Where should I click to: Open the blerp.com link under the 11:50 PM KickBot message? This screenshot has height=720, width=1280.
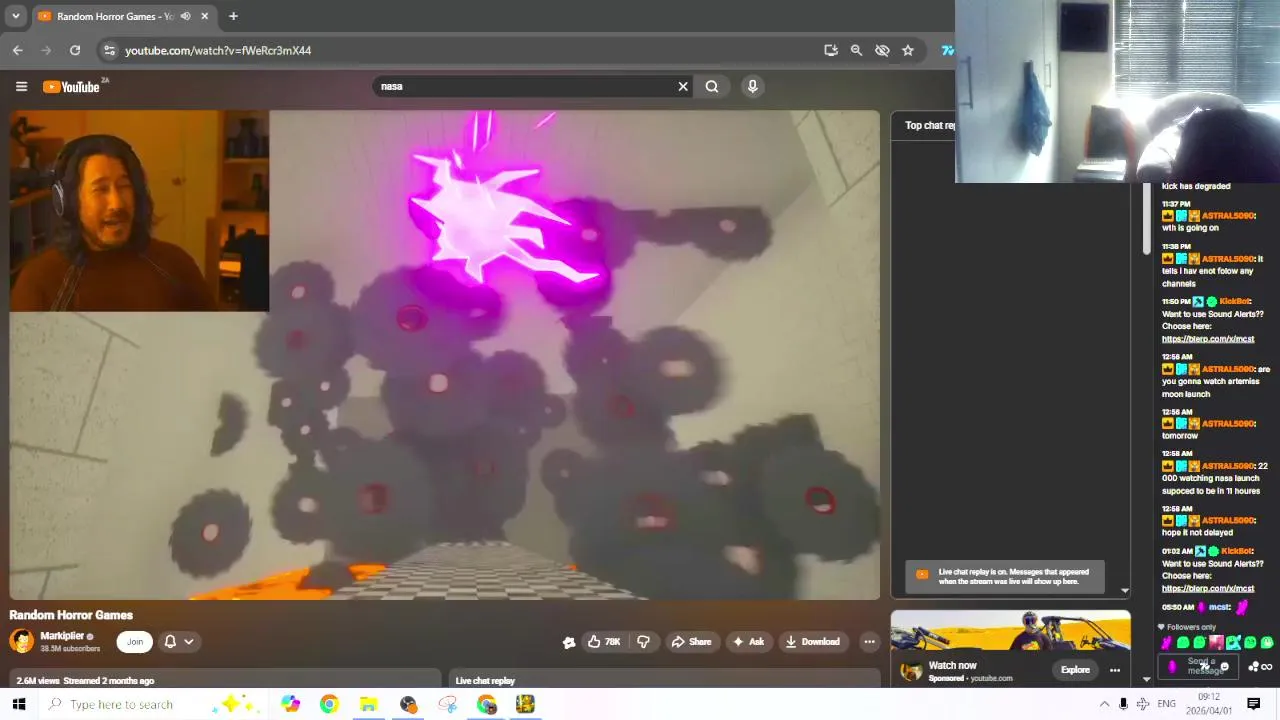point(1208,339)
